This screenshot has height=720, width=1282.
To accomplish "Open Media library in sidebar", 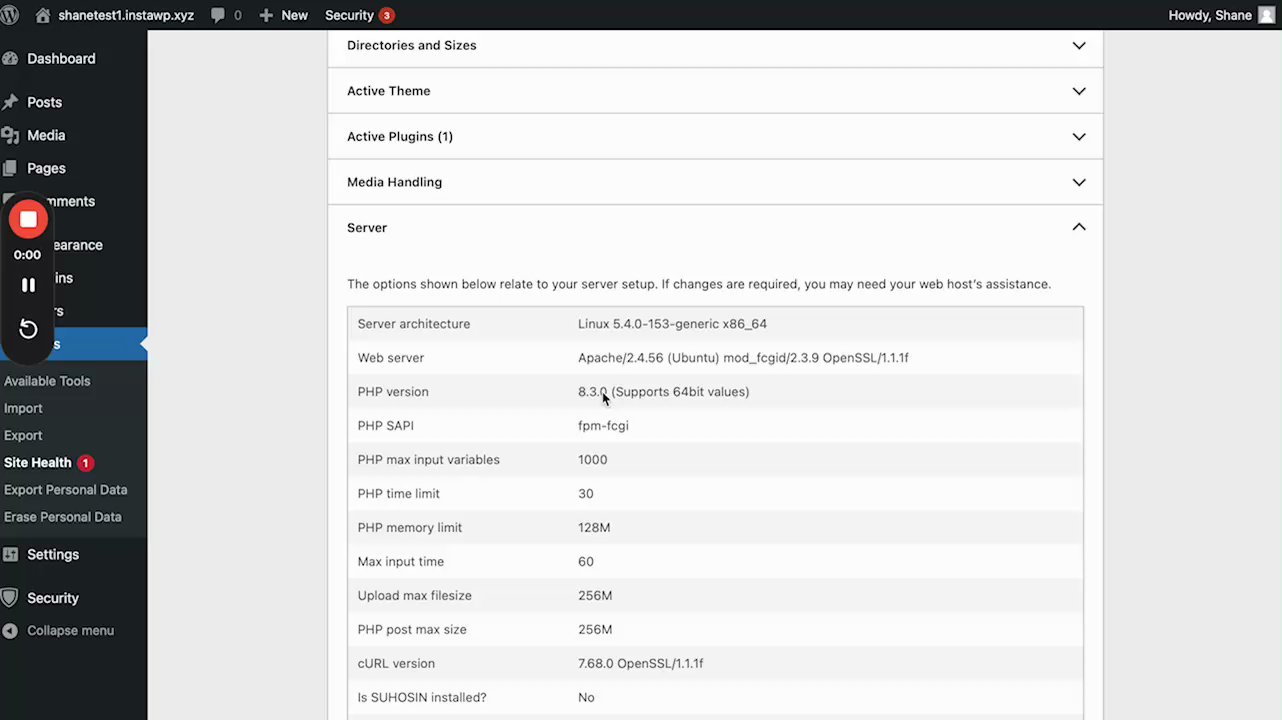I will 46,135.
